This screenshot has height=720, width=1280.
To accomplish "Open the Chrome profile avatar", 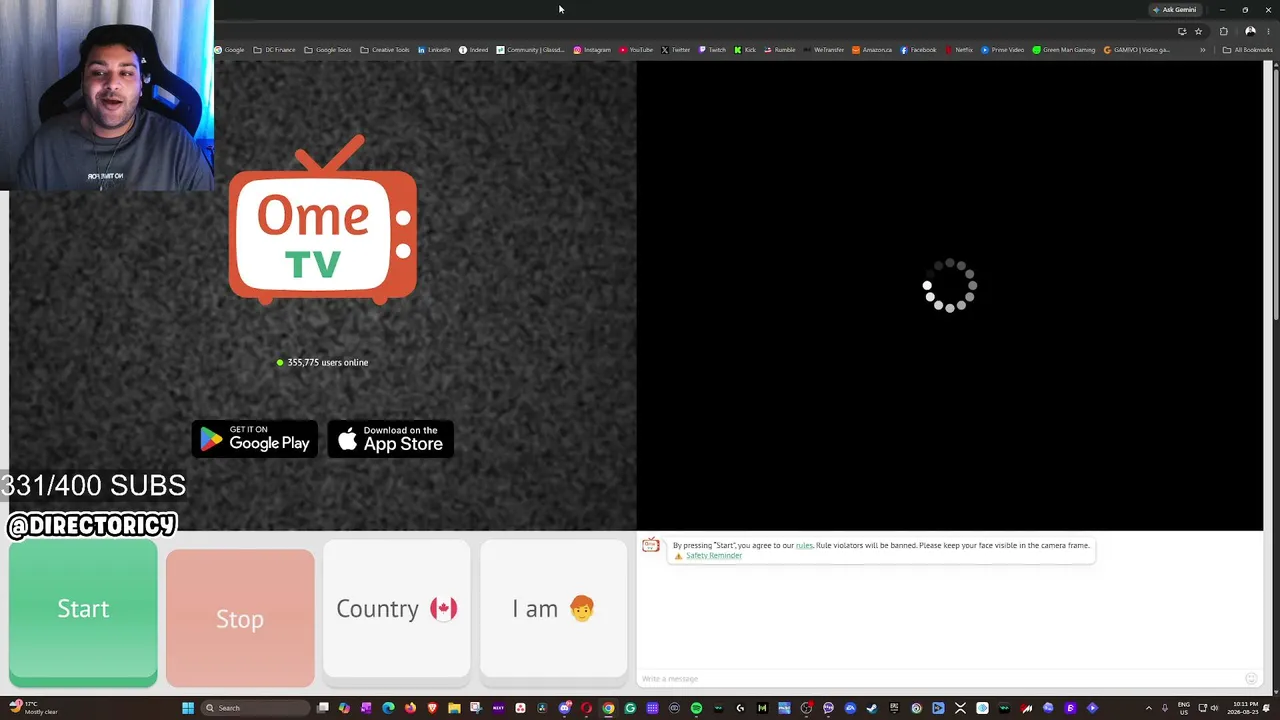I will 1250,31.
